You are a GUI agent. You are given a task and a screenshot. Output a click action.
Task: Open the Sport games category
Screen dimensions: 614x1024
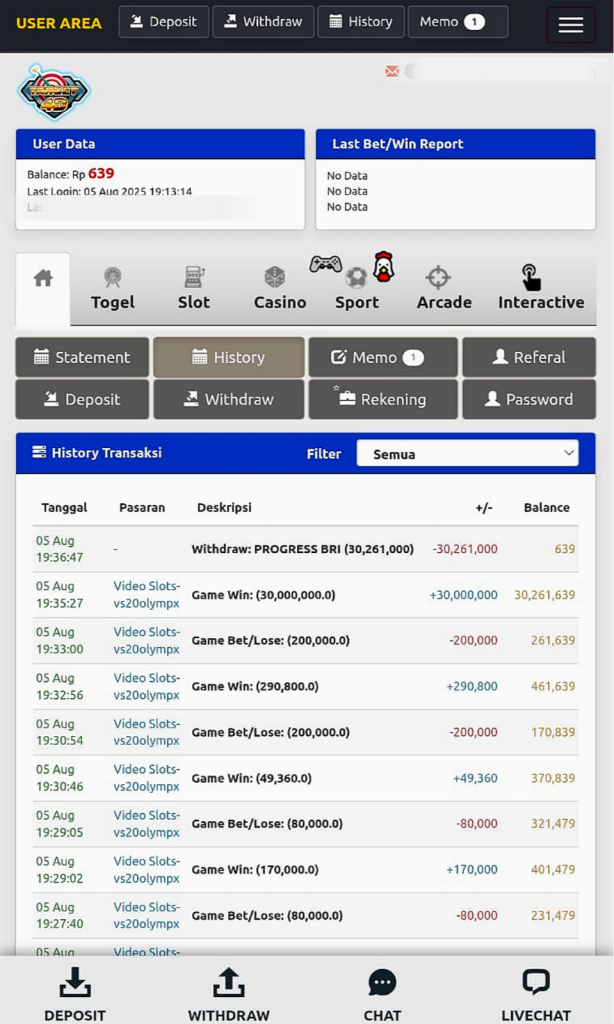(x=356, y=288)
